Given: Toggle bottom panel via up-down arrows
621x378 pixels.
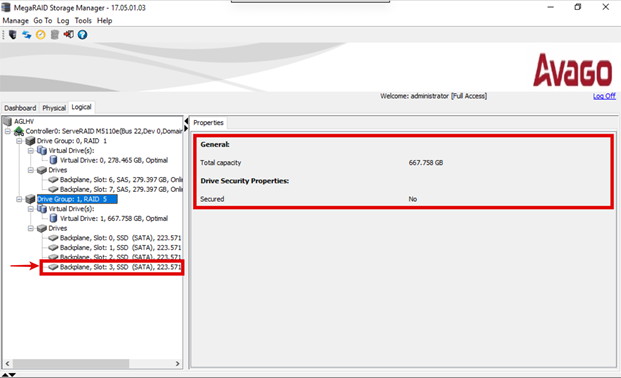Looking at the screenshot, I should point(9,375).
